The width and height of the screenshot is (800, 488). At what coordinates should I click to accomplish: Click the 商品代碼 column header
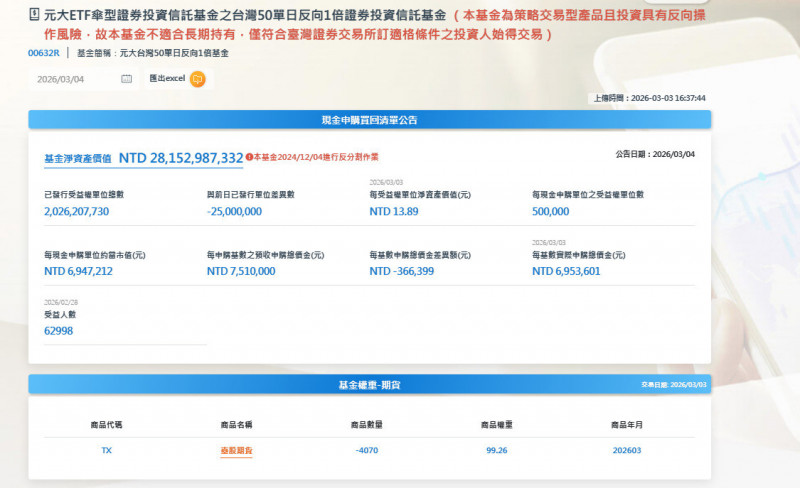click(106, 424)
